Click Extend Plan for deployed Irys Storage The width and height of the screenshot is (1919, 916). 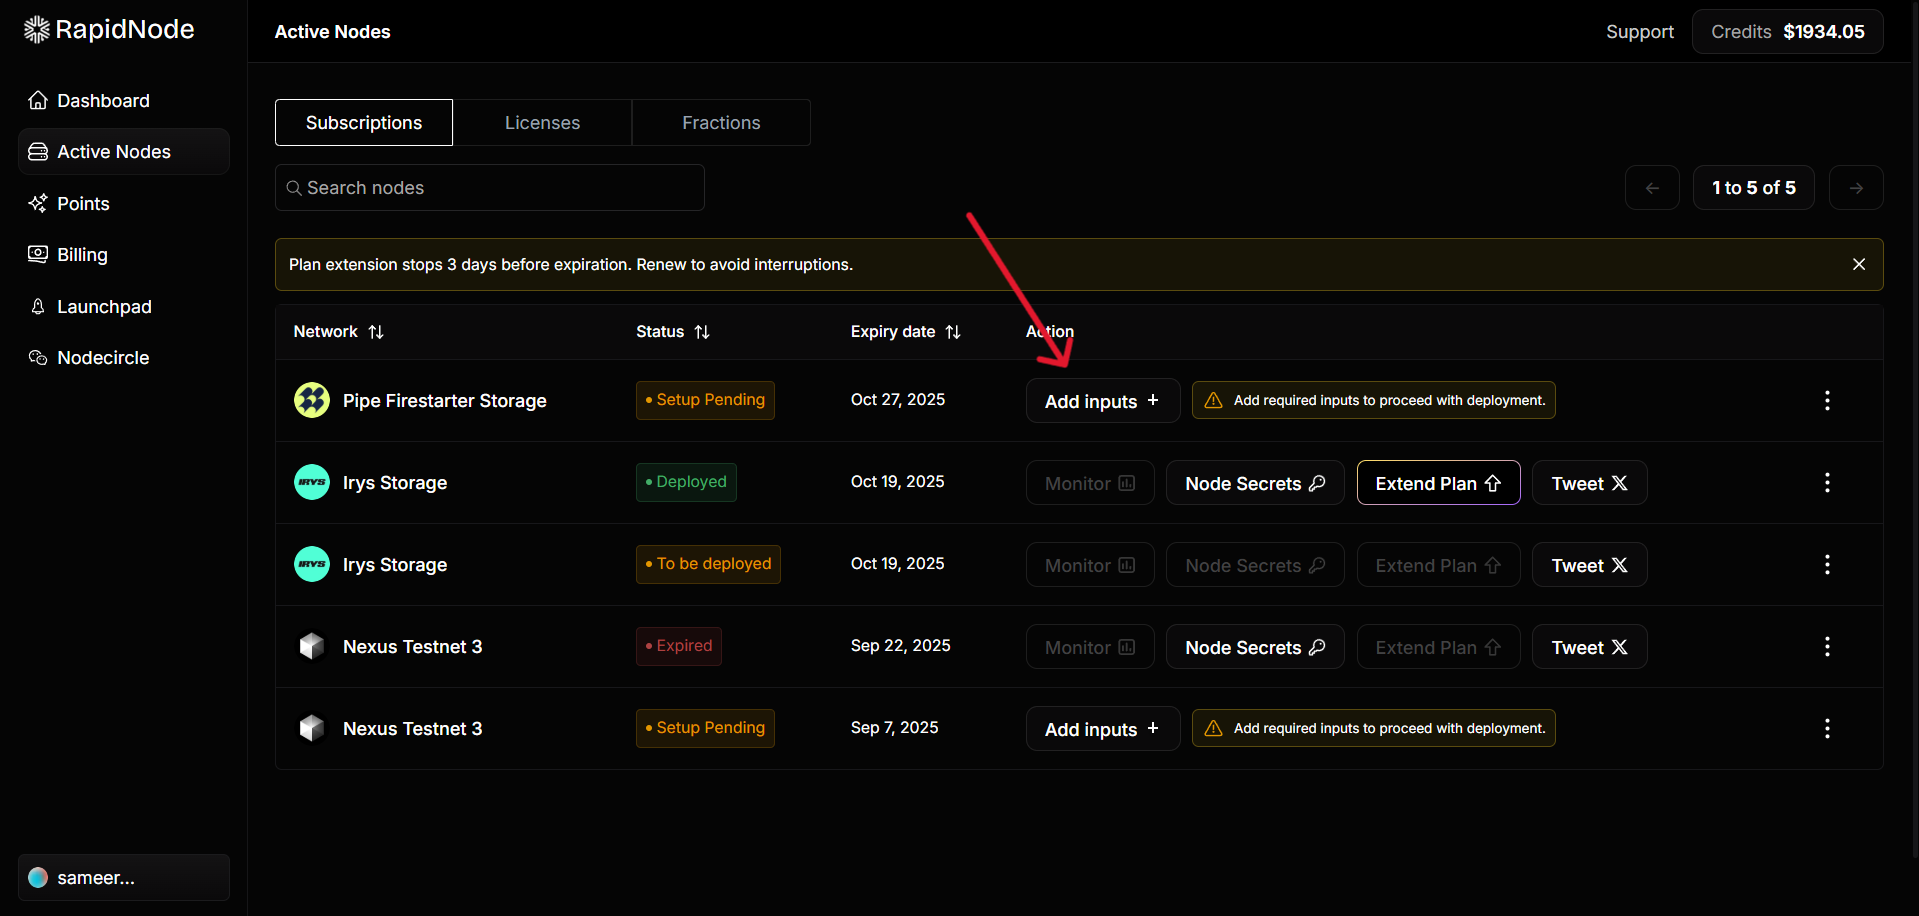point(1437,483)
